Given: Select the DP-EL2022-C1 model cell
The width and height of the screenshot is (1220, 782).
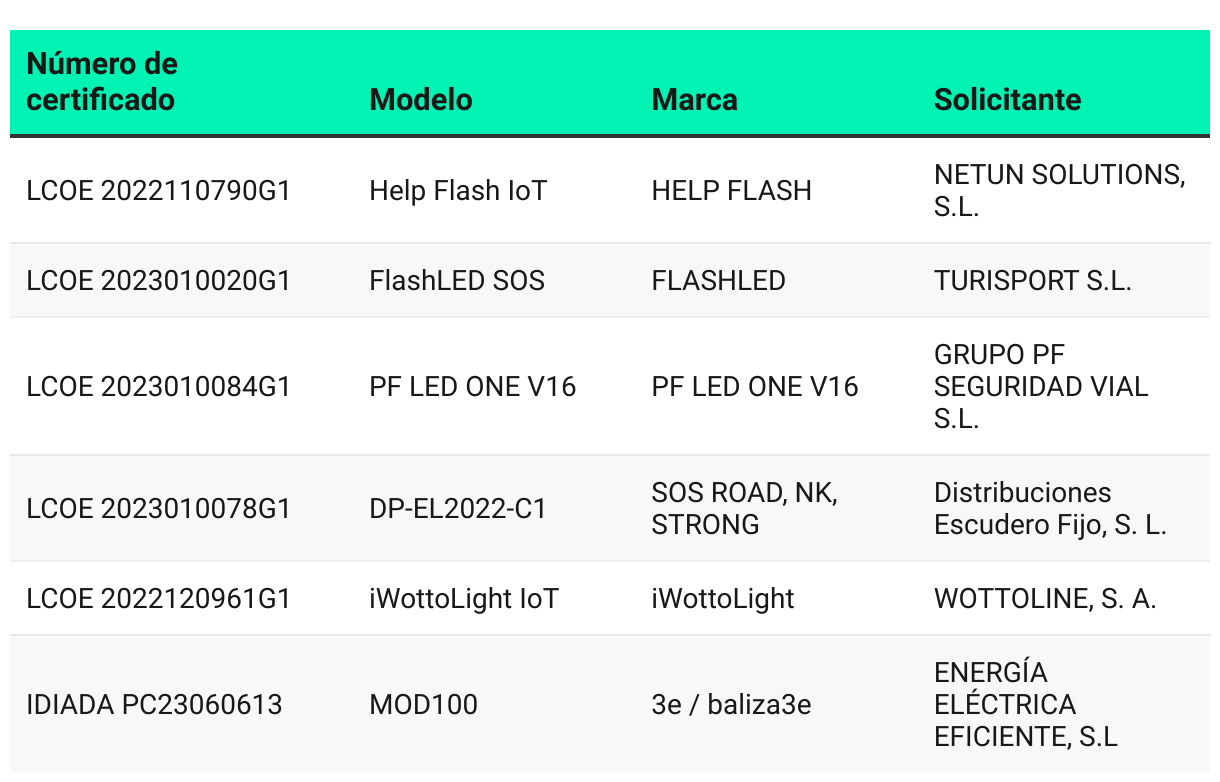Looking at the screenshot, I should (458, 509).
